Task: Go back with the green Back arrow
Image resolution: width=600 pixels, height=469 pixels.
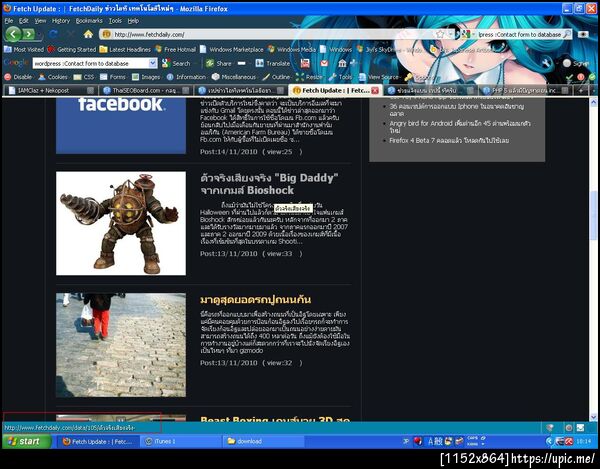Action: 13,34
